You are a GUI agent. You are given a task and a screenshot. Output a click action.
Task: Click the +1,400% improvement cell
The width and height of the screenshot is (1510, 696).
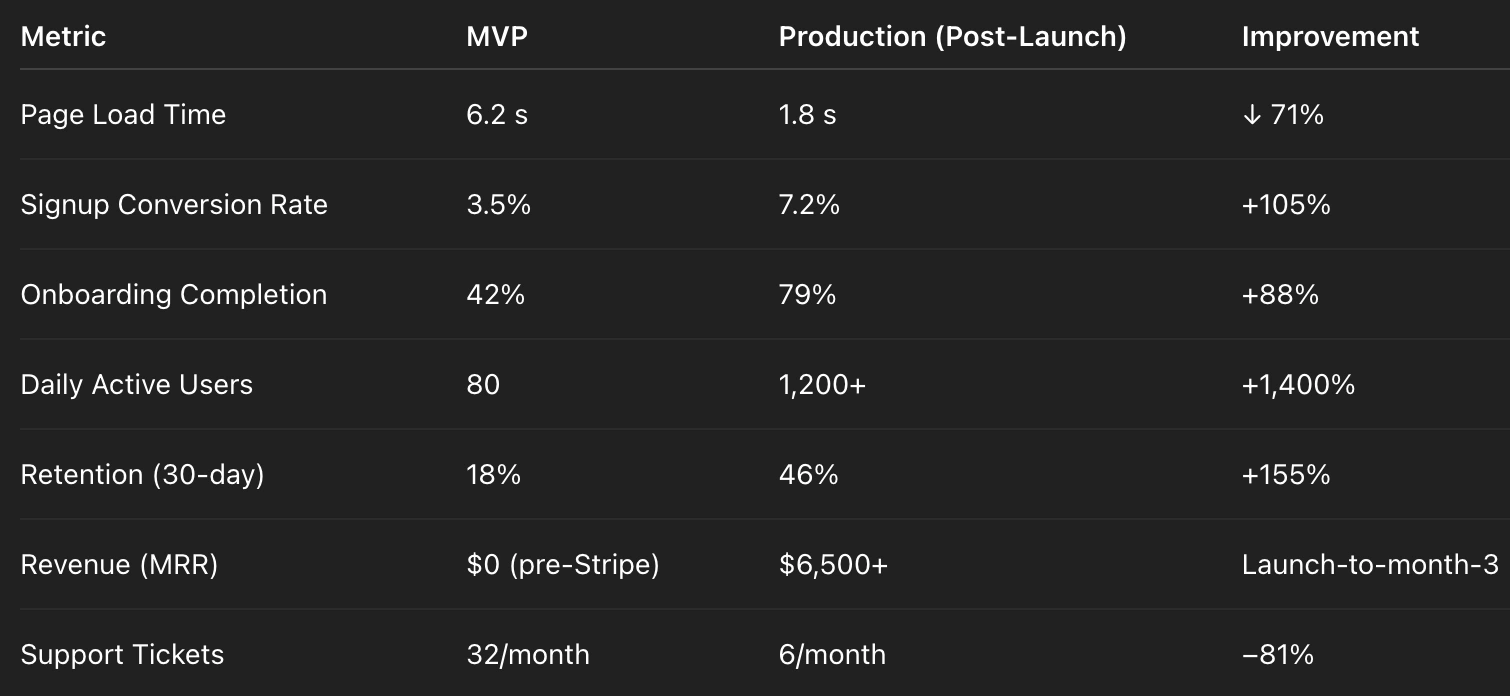pyautogui.click(x=1298, y=385)
